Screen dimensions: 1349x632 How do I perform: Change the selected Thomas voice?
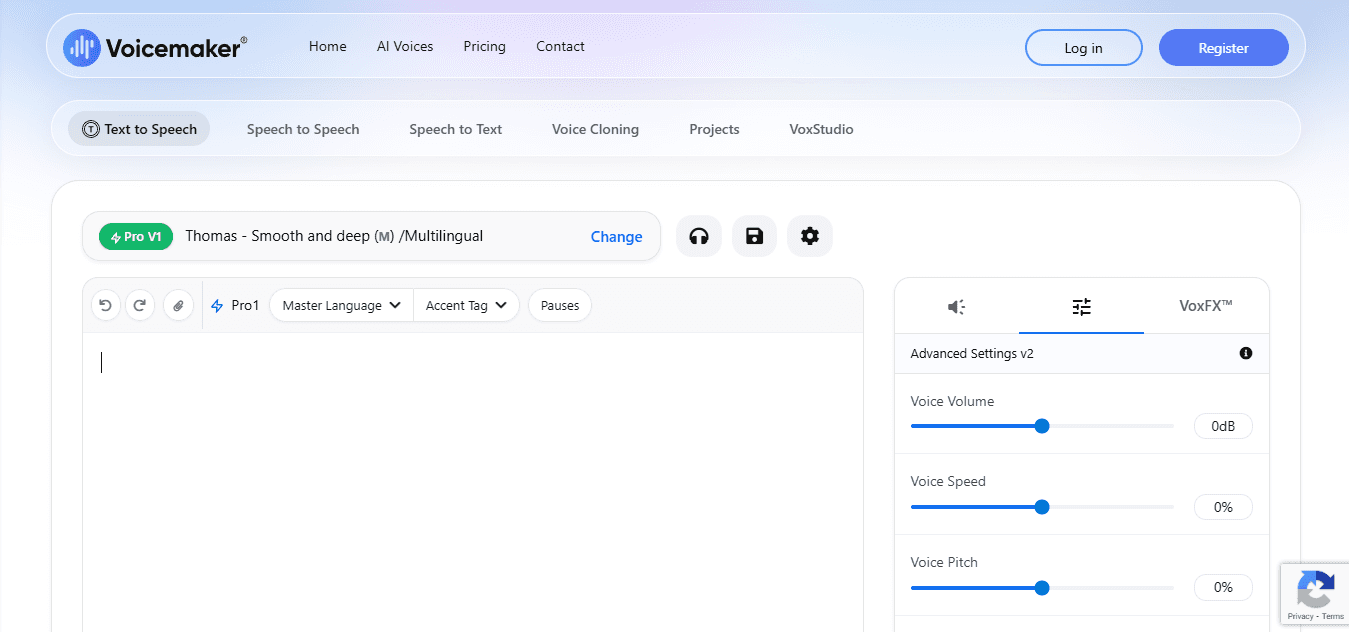pyautogui.click(x=616, y=237)
